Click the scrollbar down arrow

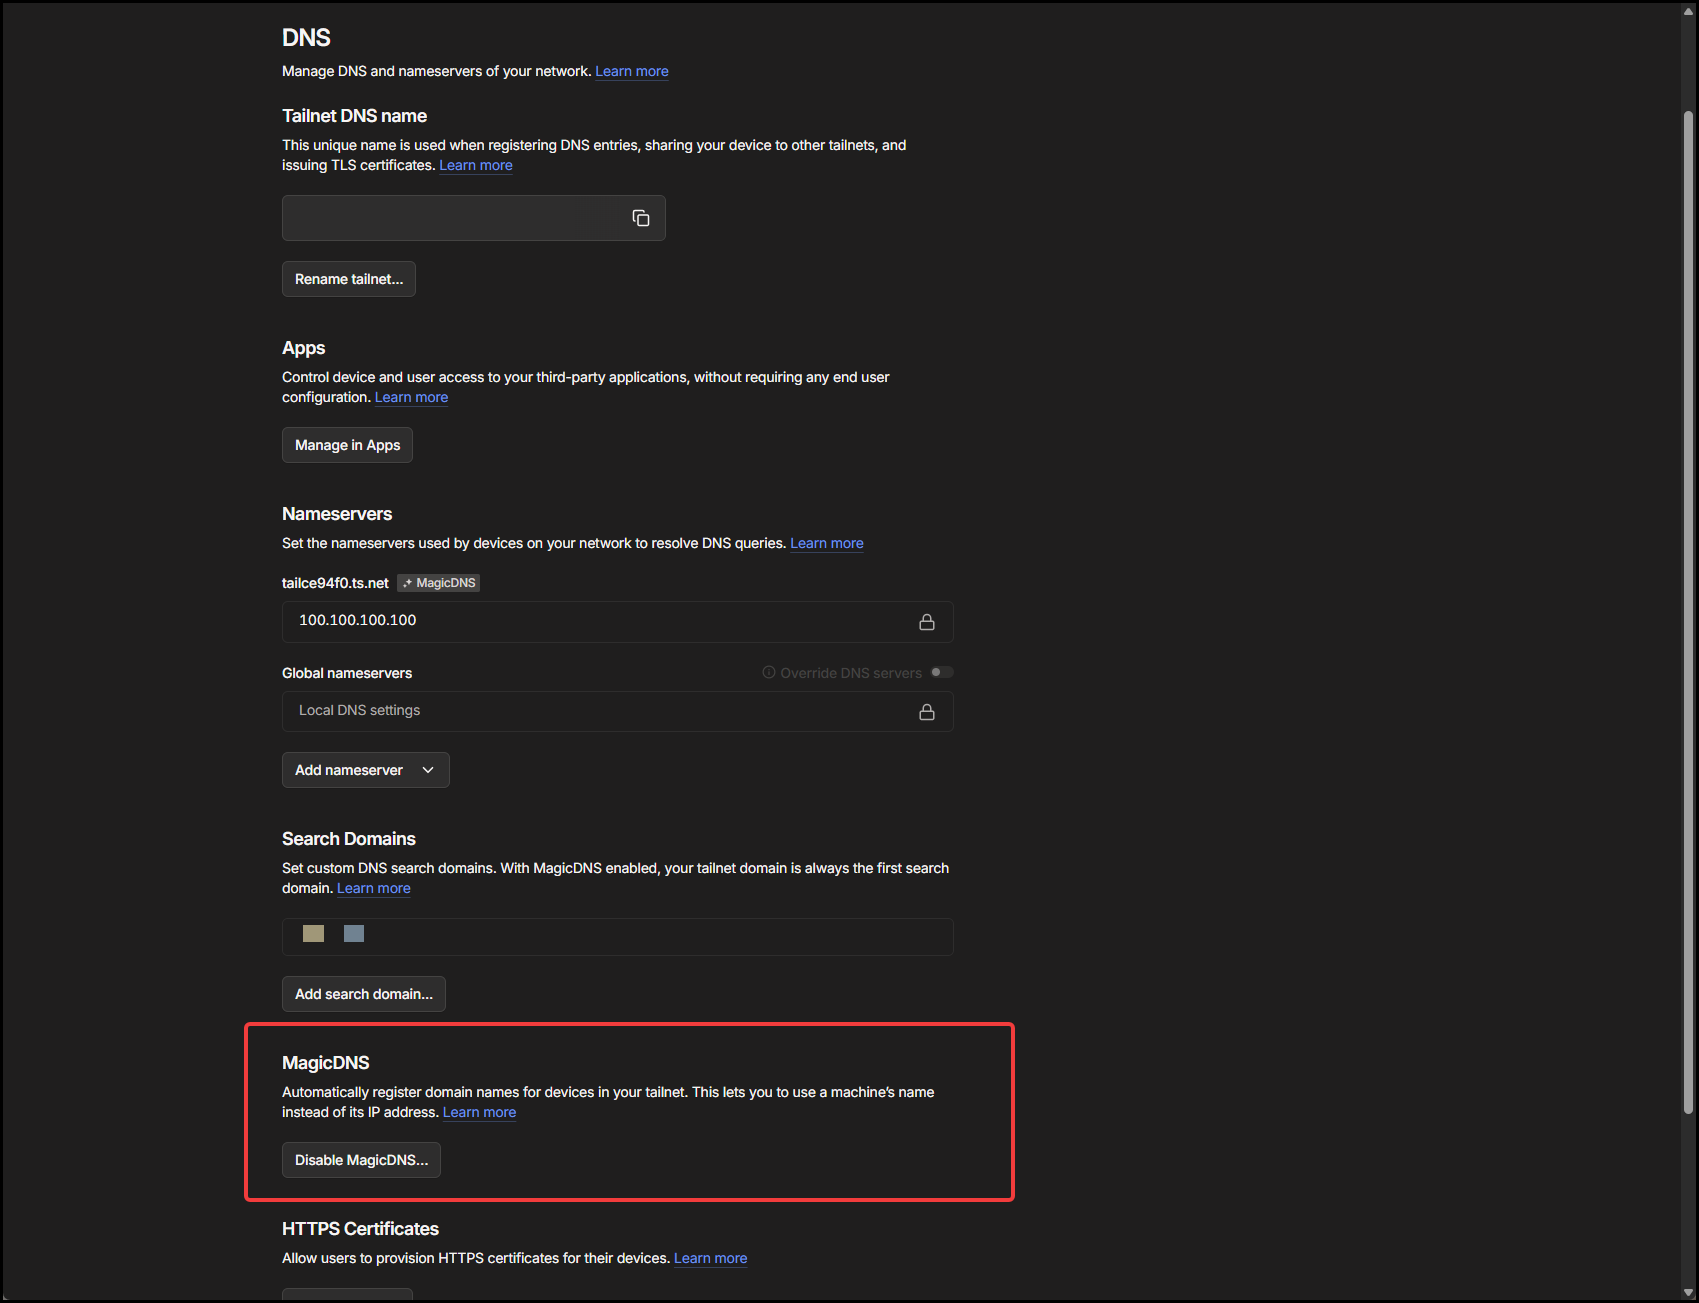1689,1292
